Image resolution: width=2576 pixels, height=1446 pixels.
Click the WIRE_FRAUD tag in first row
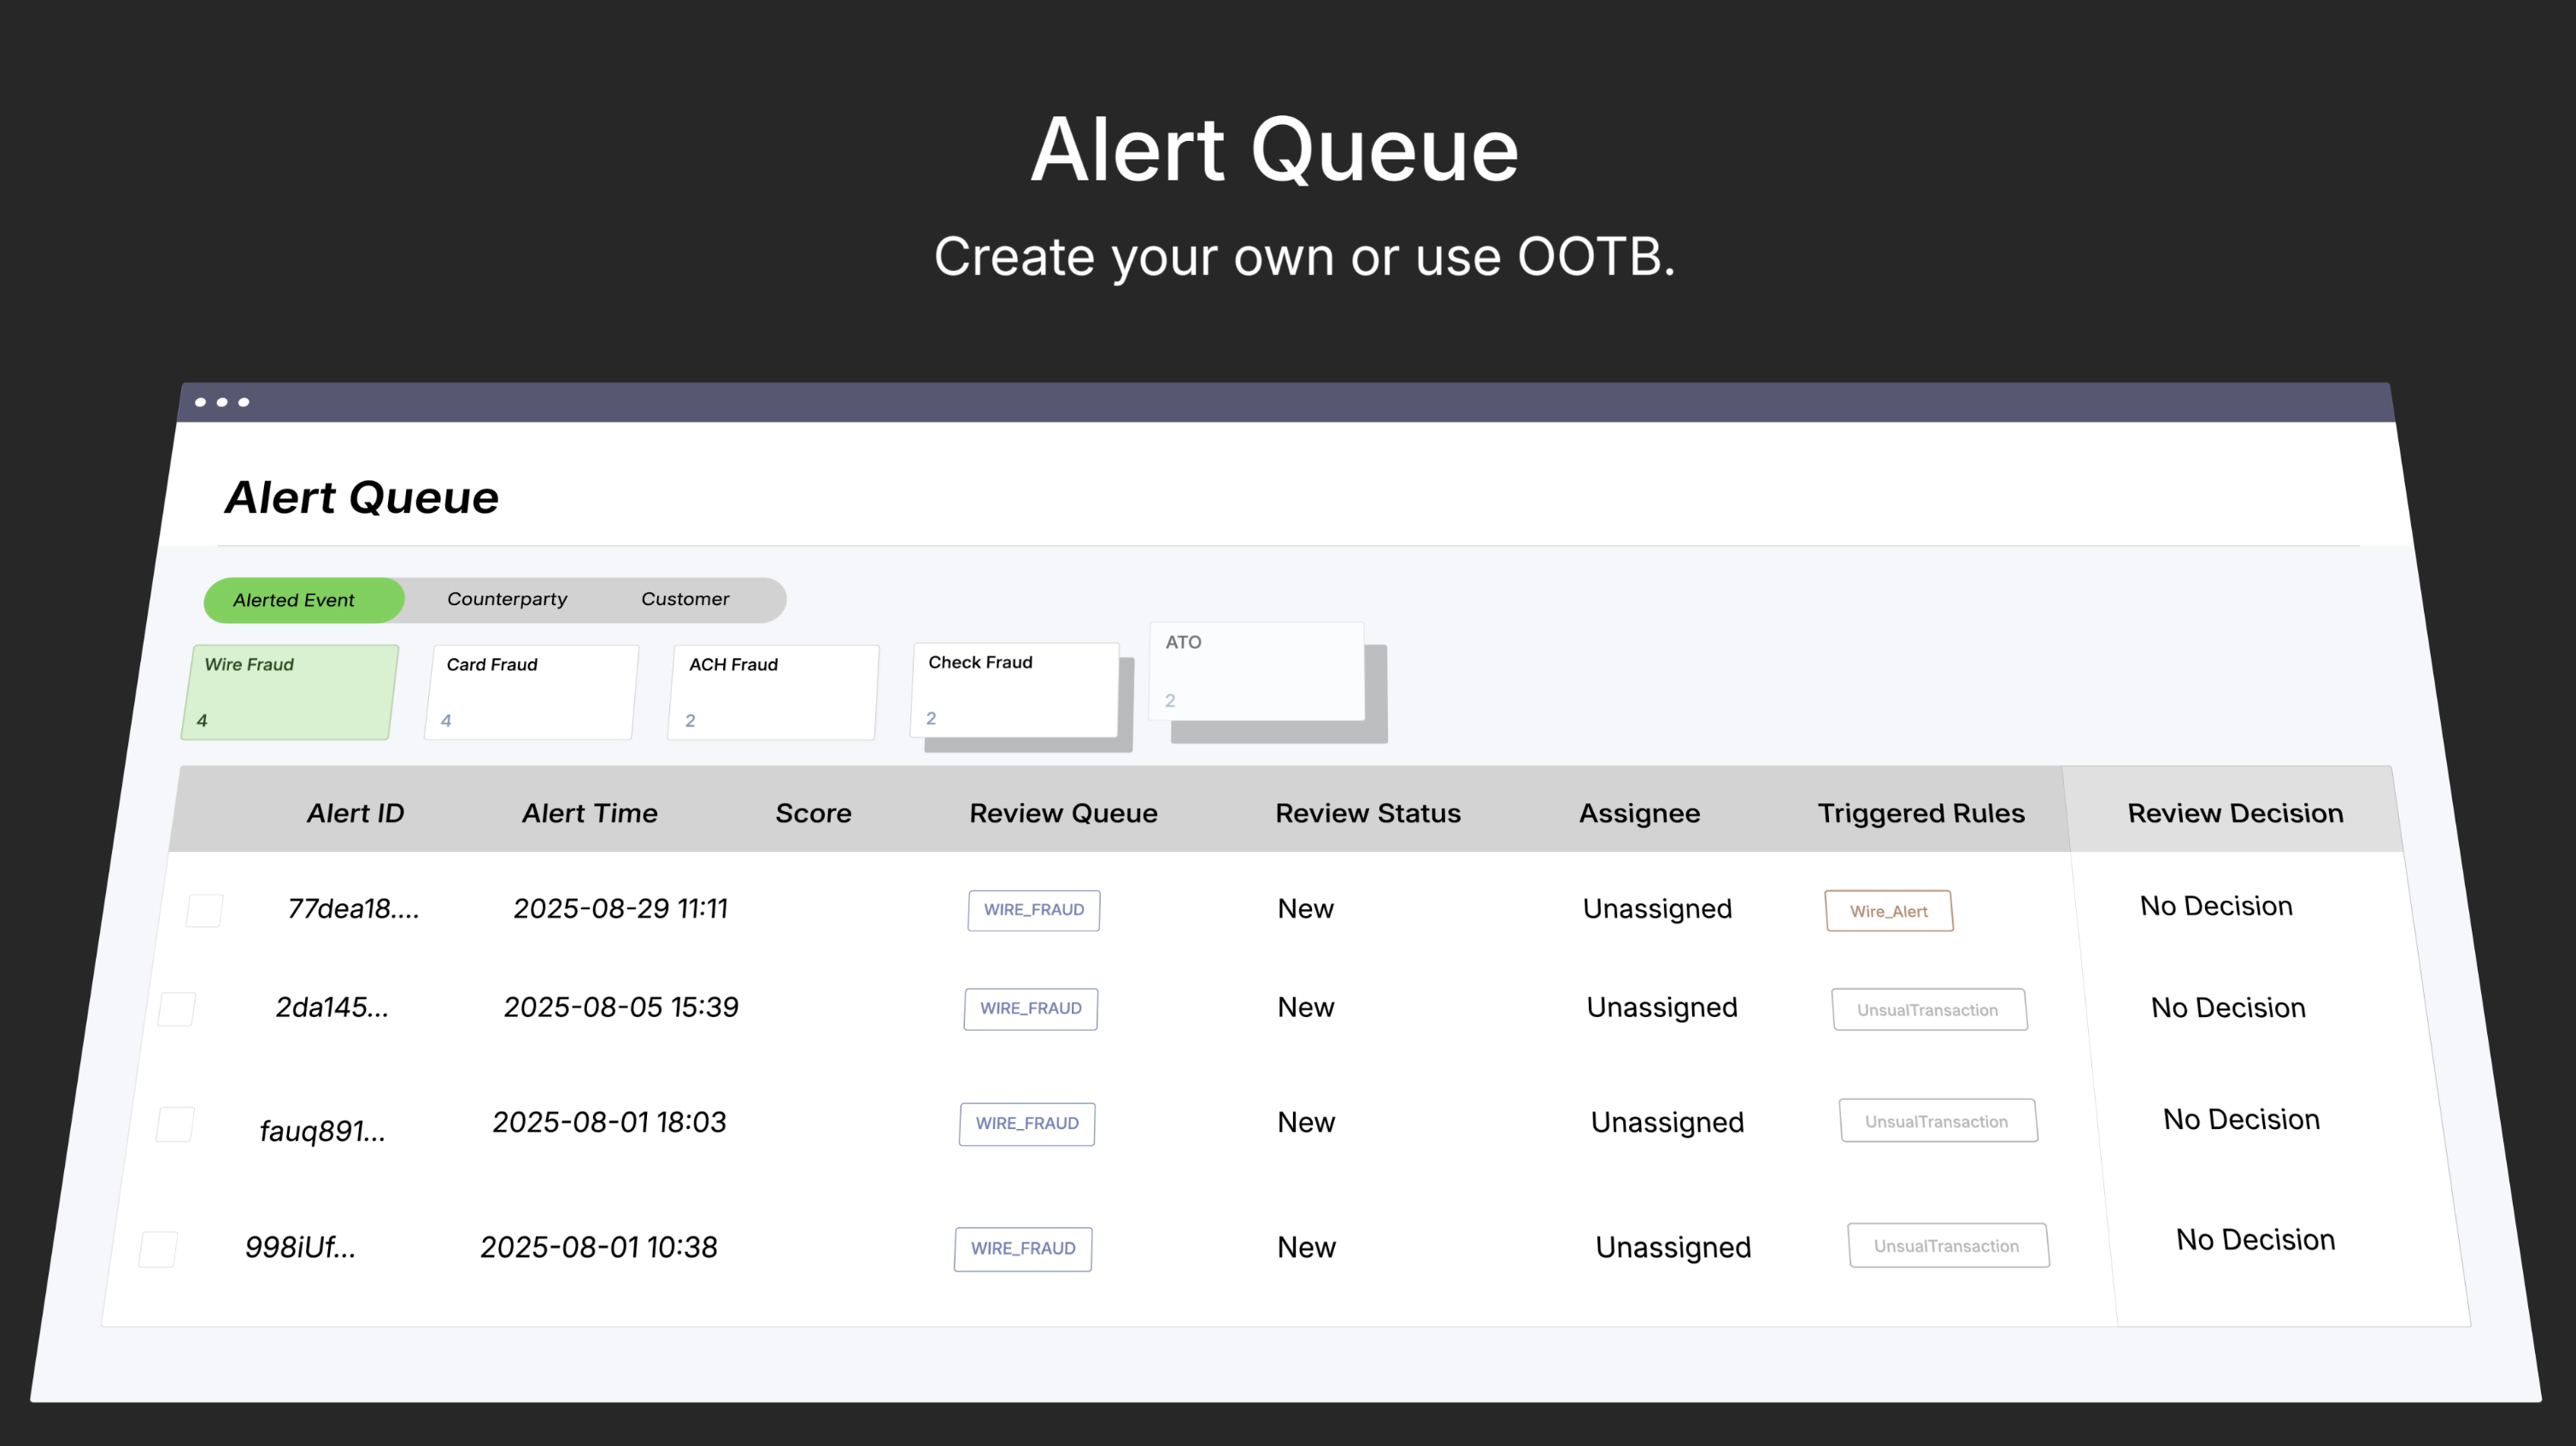click(1034, 910)
